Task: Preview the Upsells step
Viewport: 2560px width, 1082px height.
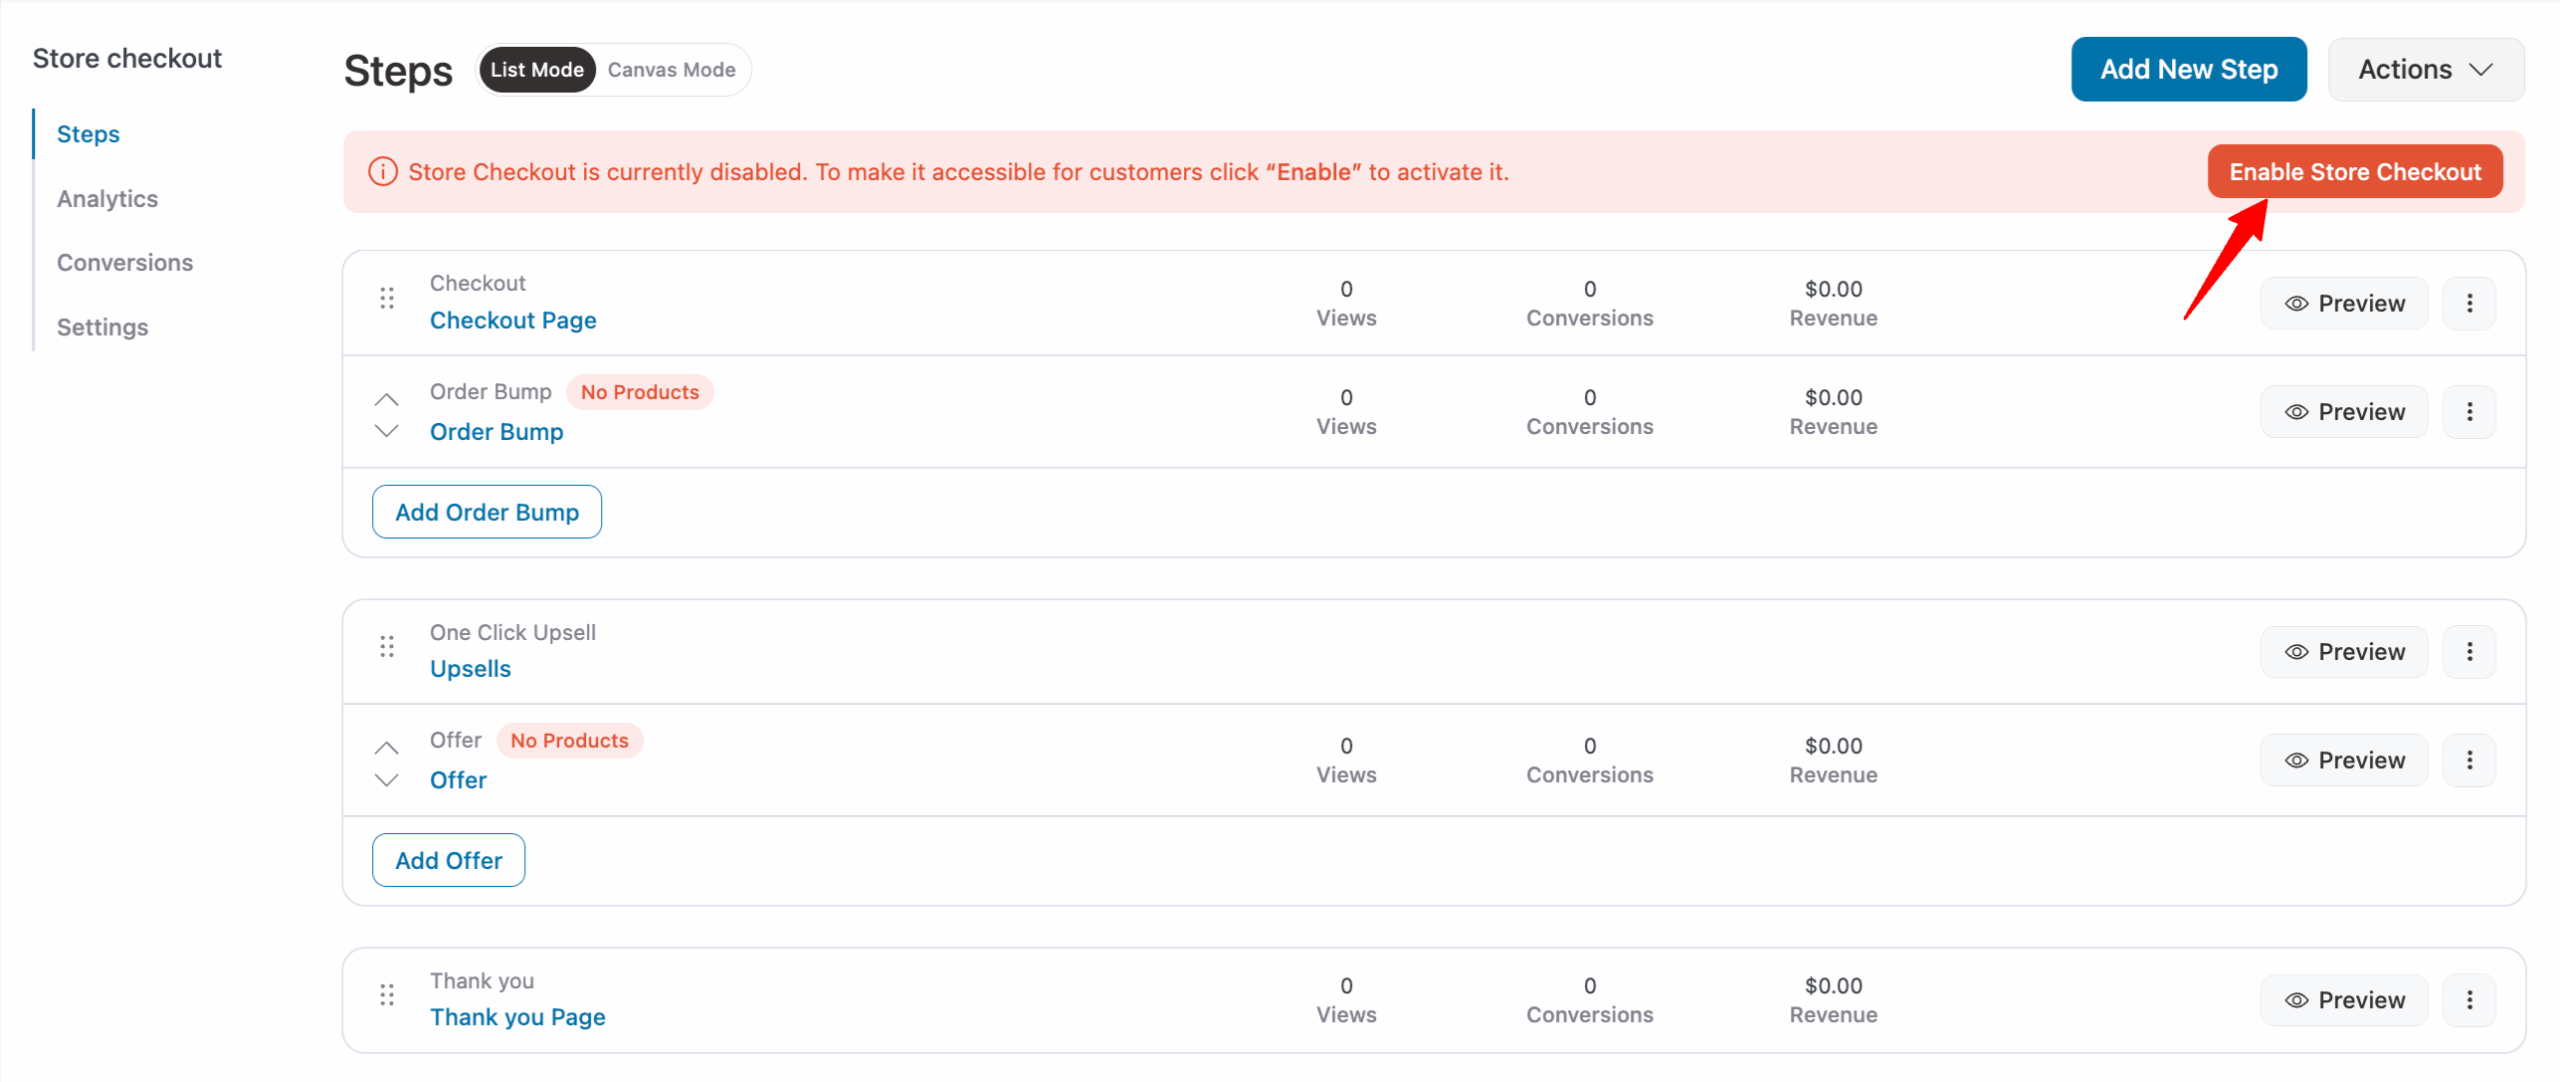Action: pyautogui.click(x=2343, y=652)
